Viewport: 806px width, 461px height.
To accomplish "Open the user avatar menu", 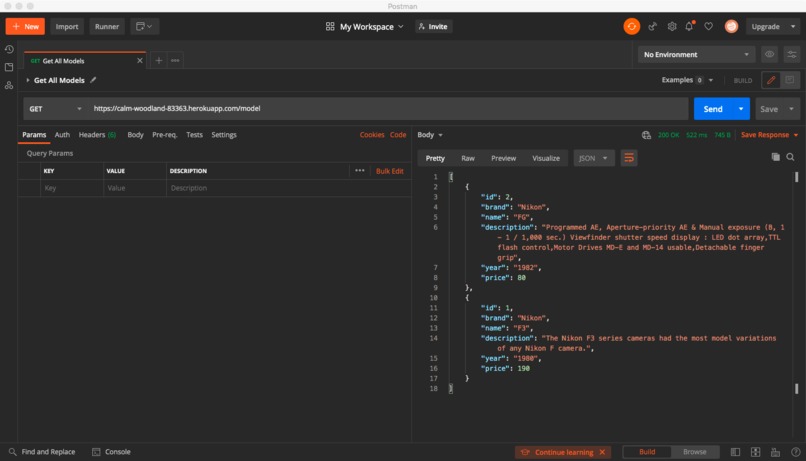I will click(x=731, y=26).
